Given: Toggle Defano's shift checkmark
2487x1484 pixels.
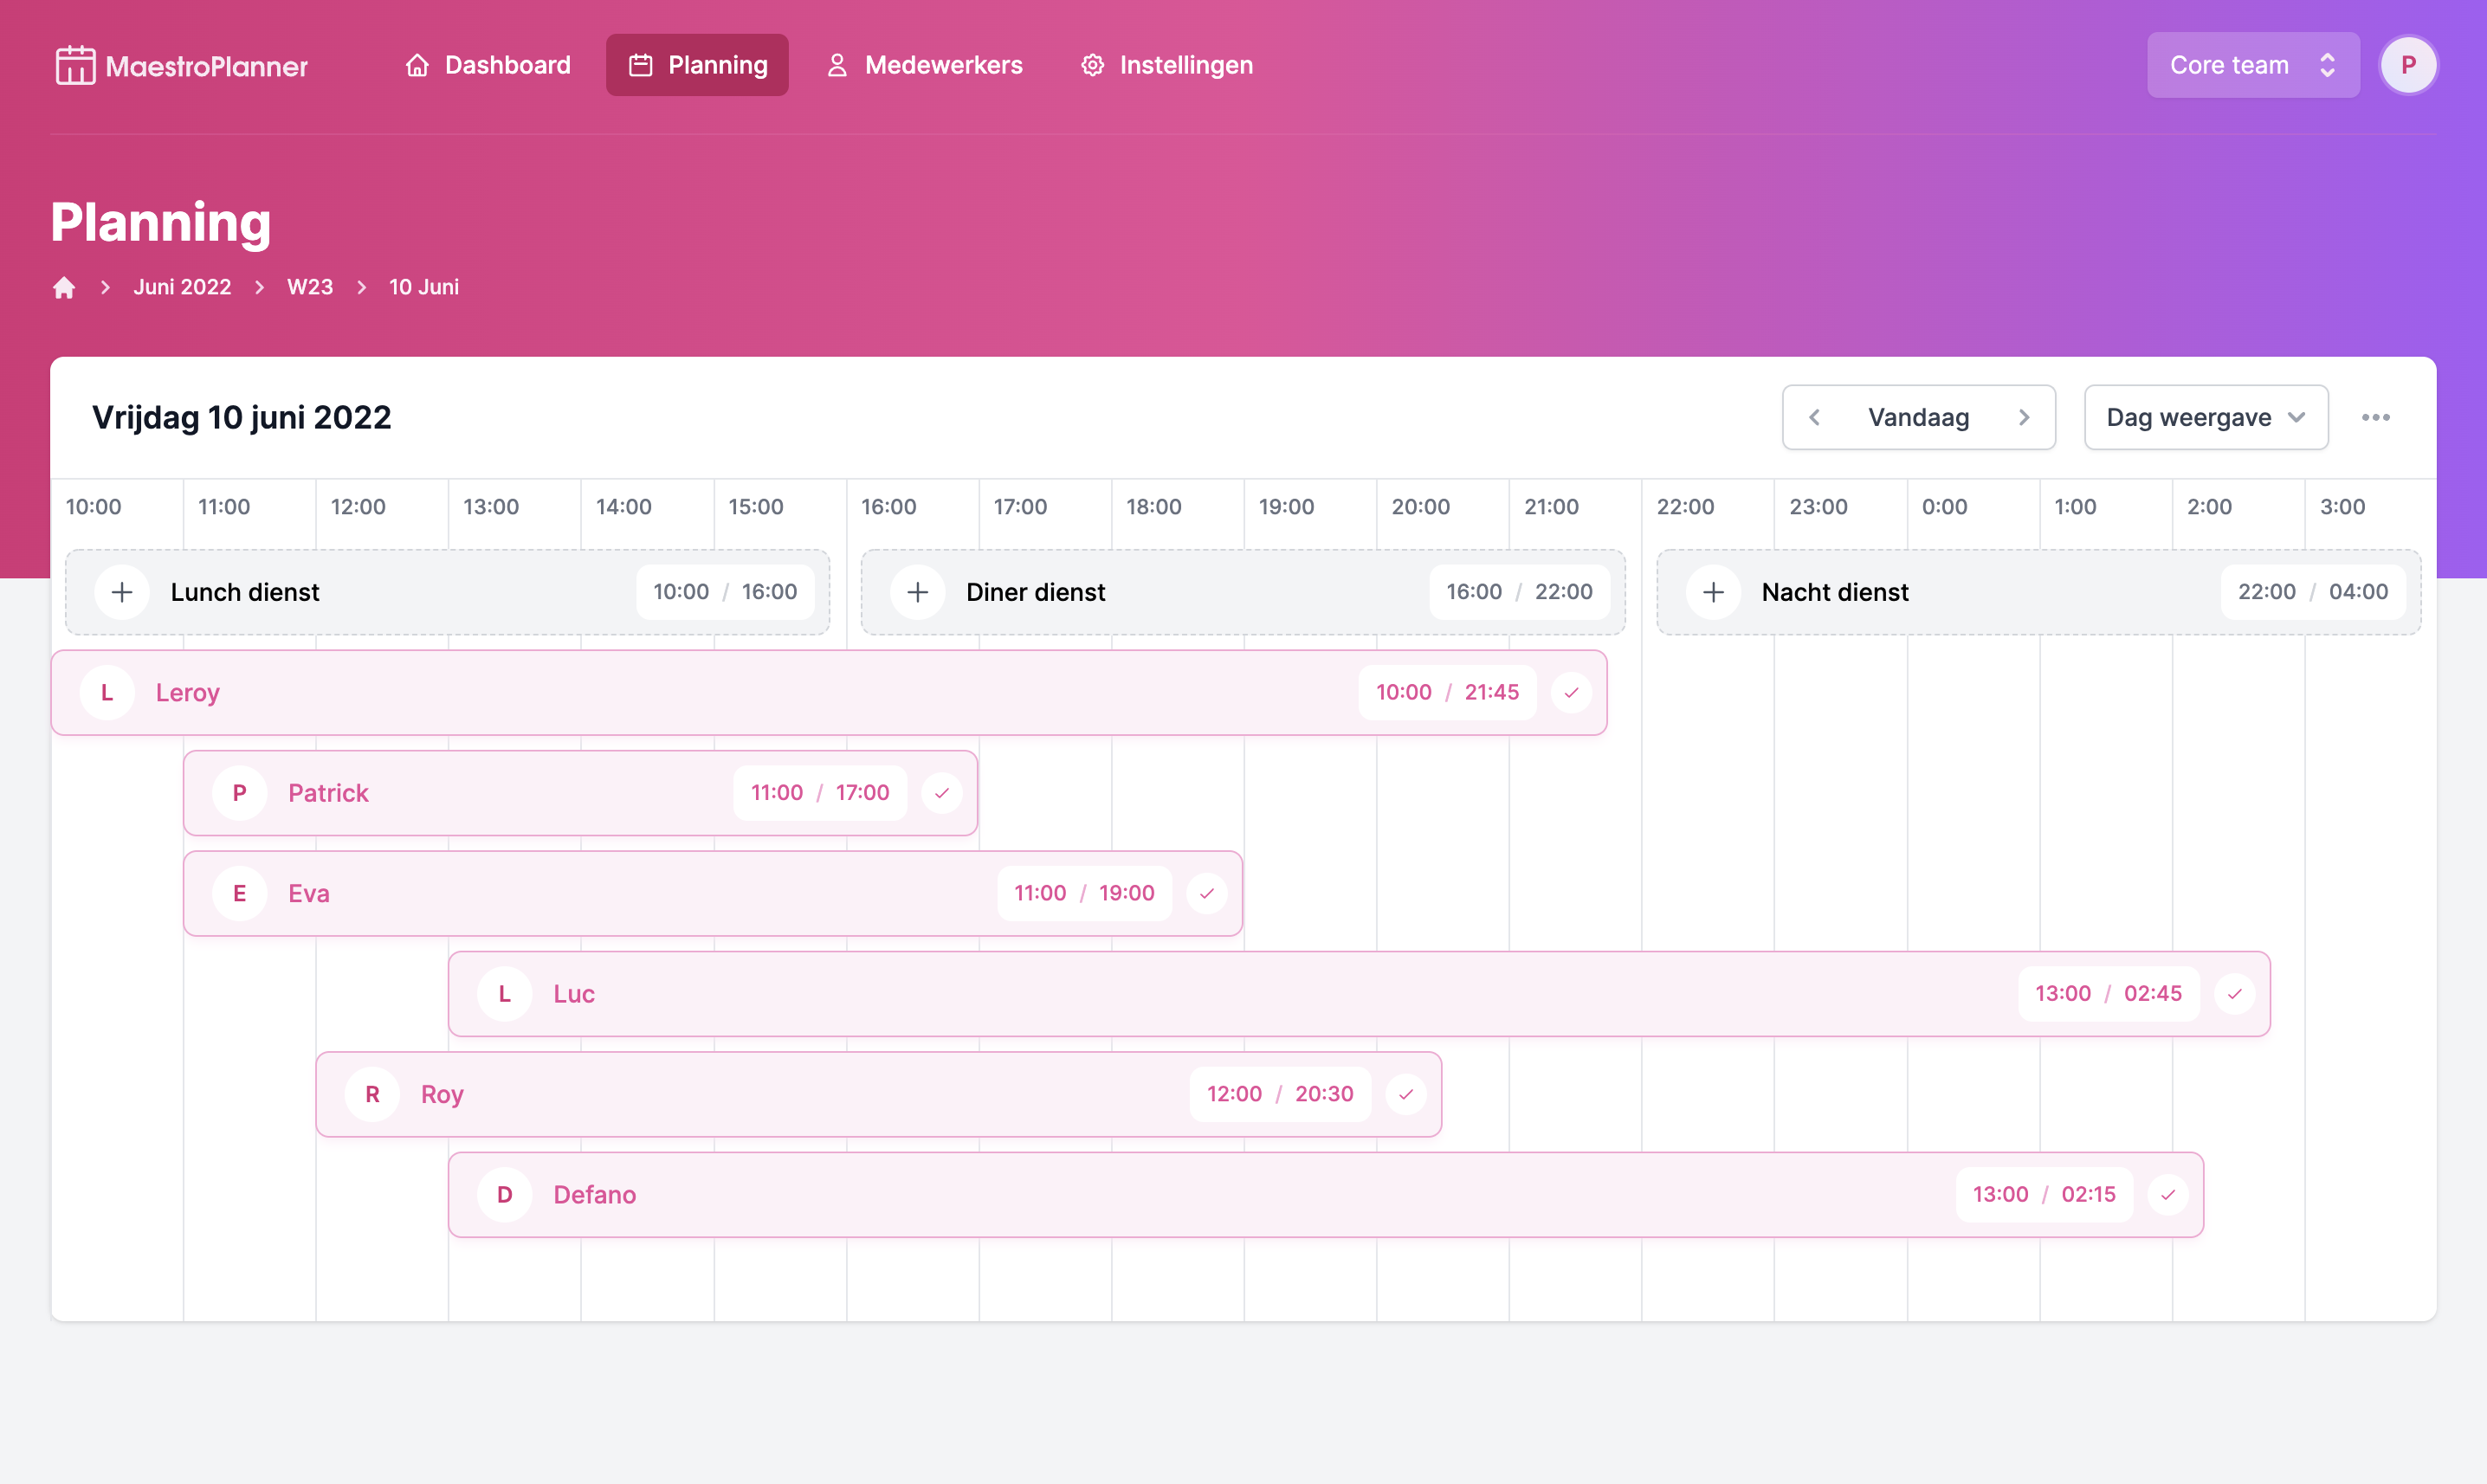Looking at the screenshot, I should coord(2168,1195).
